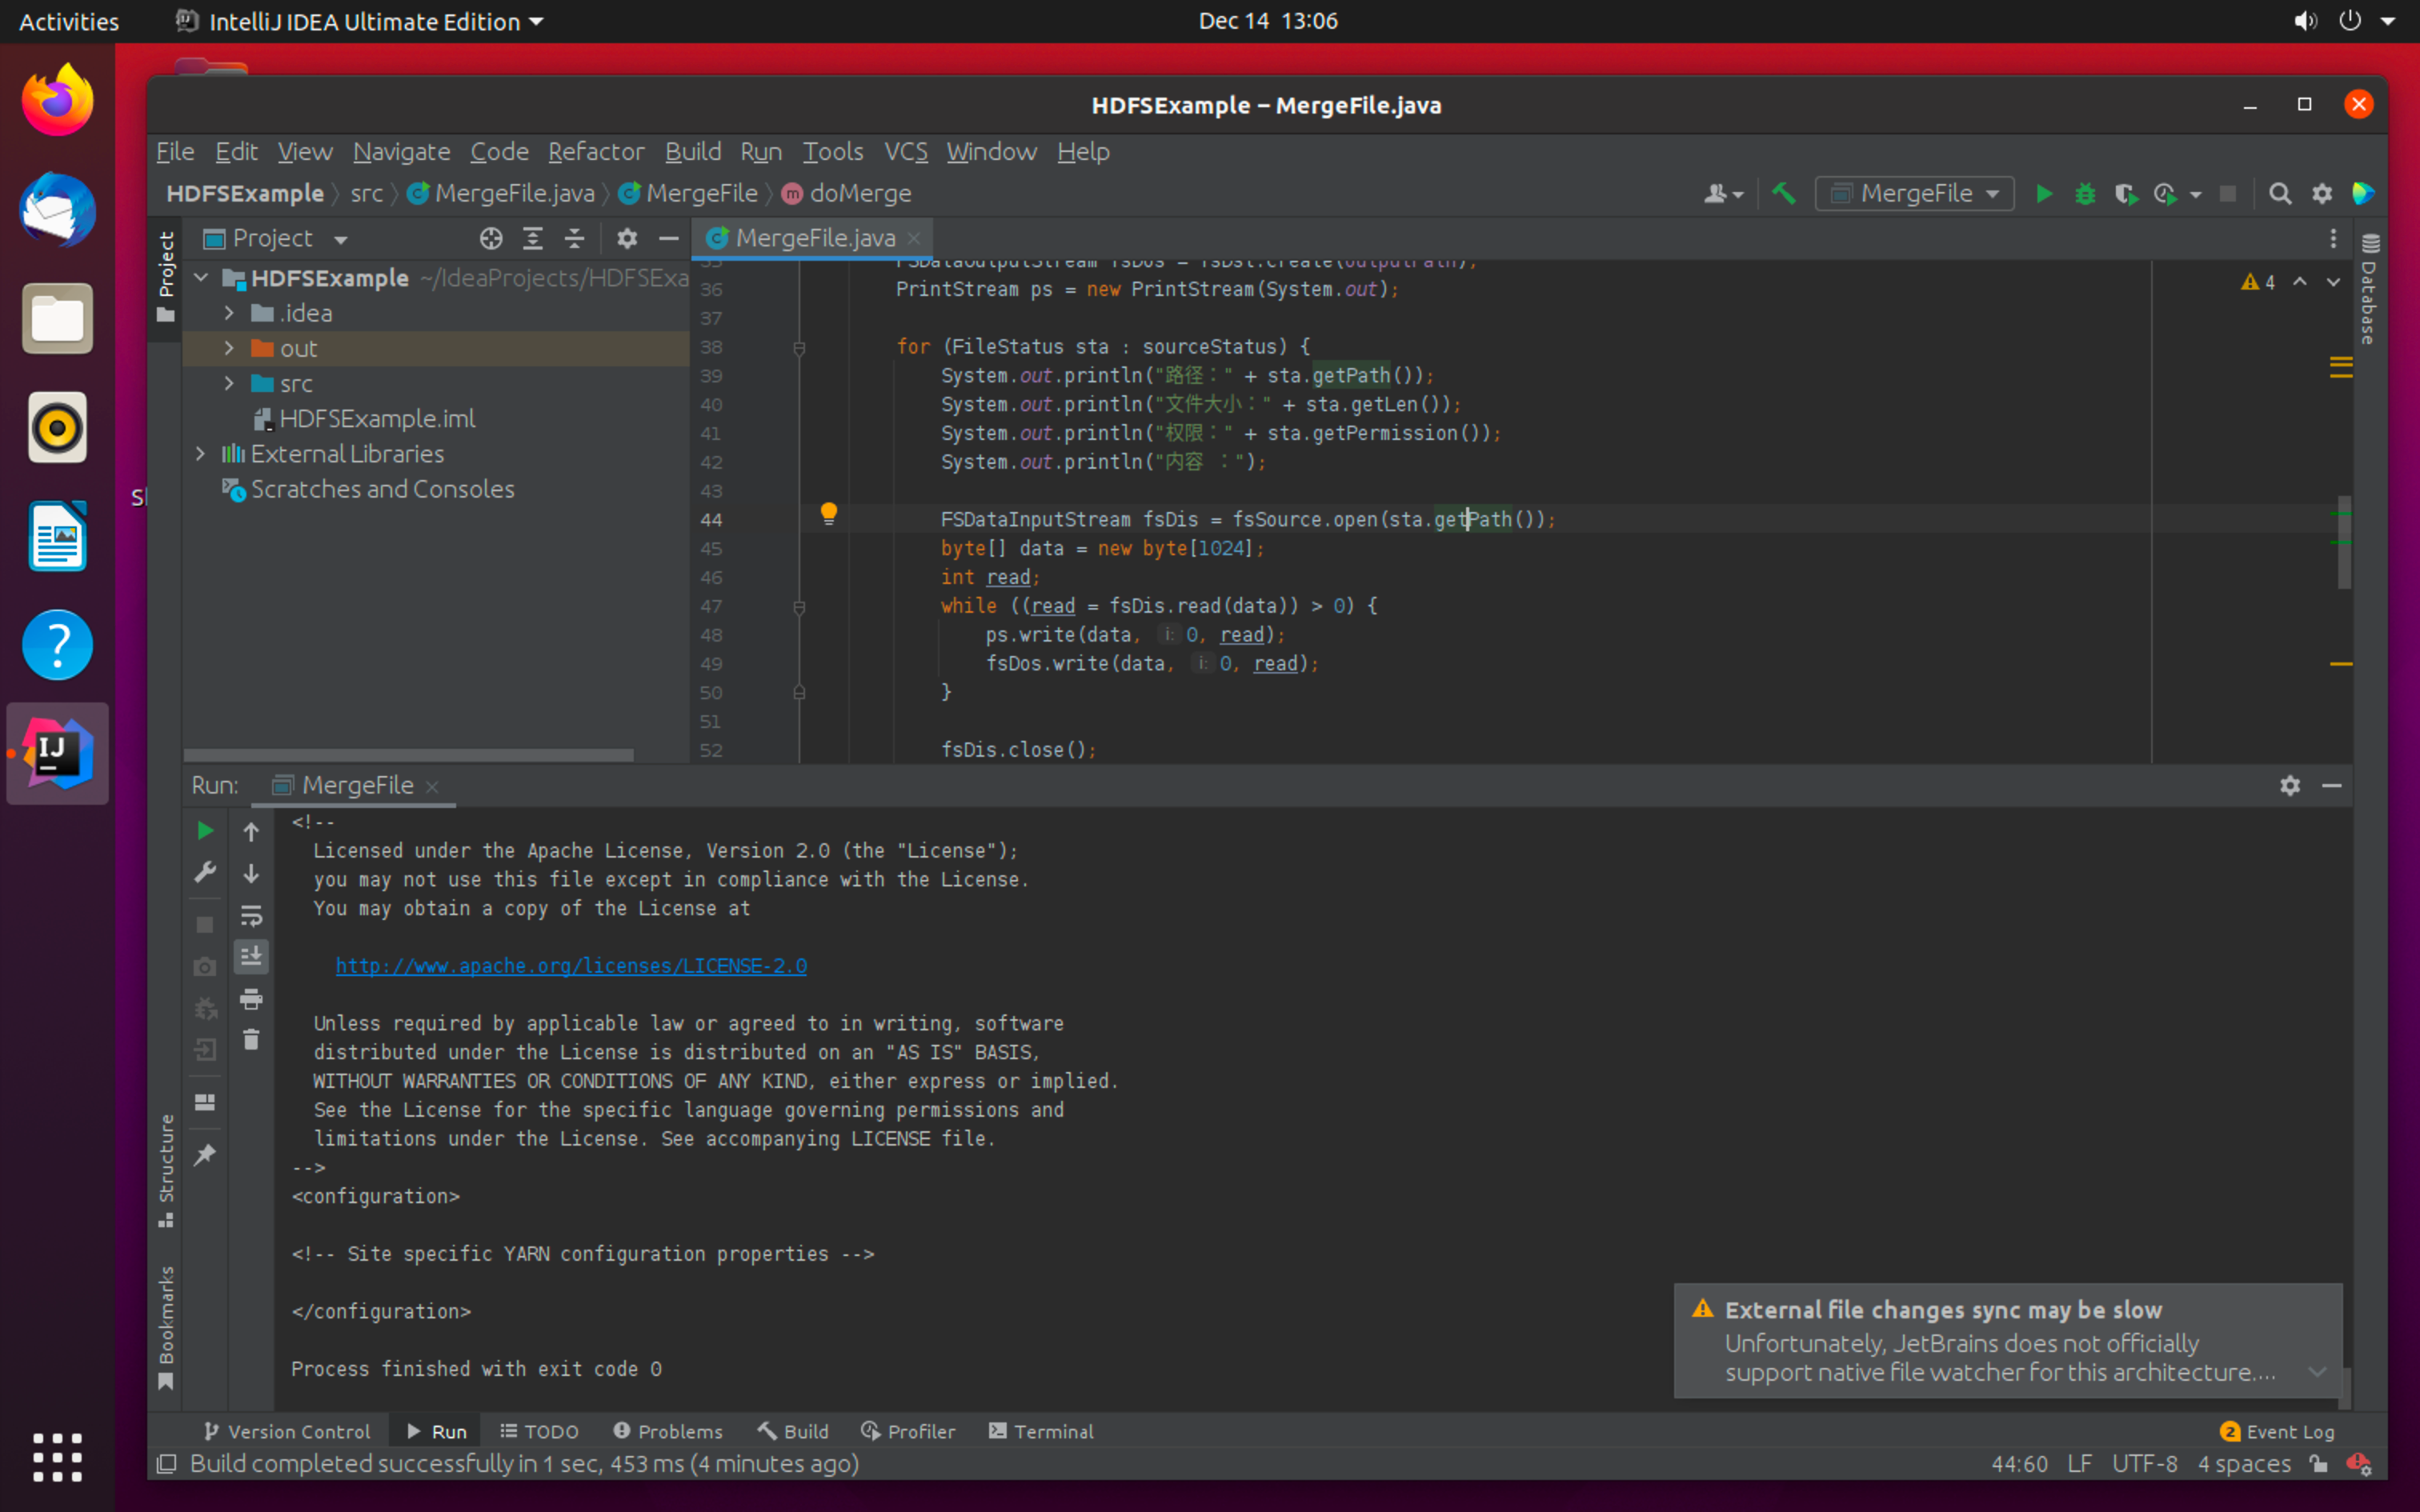Screen dimensions: 2420x1512
Task: Open Firefox from the dock
Action: click(x=57, y=100)
